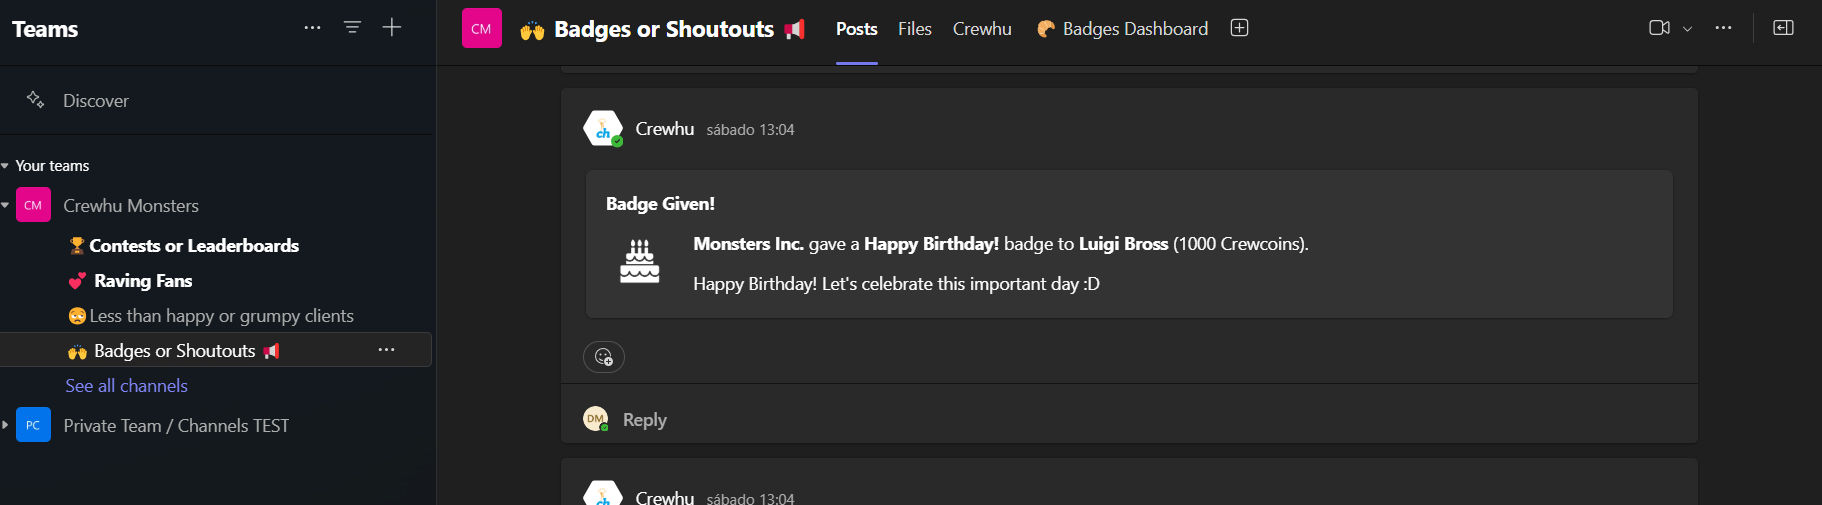
Task: Start a meeting with the video camera icon
Action: 1659,28
